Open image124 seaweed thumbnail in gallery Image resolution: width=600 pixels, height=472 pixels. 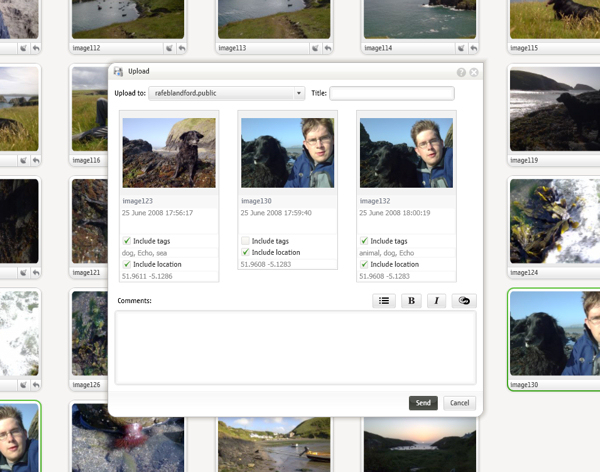click(x=555, y=221)
